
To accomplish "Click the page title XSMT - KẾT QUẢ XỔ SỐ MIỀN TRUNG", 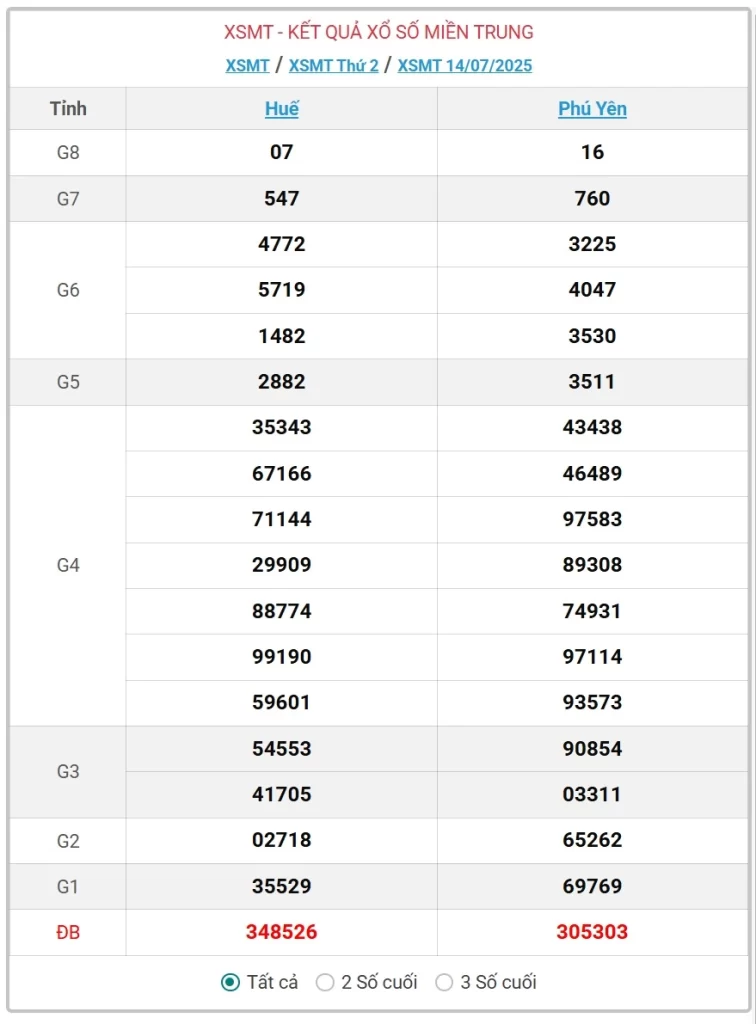I will (378, 32).
